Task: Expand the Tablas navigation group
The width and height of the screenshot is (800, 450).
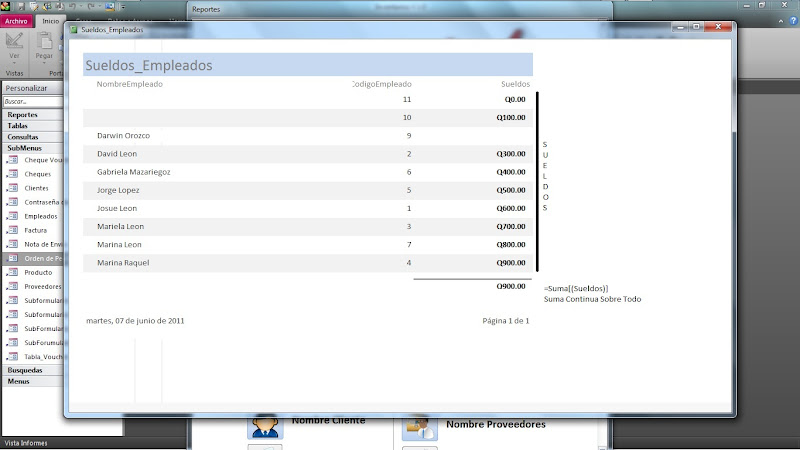Action: click(30, 125)
